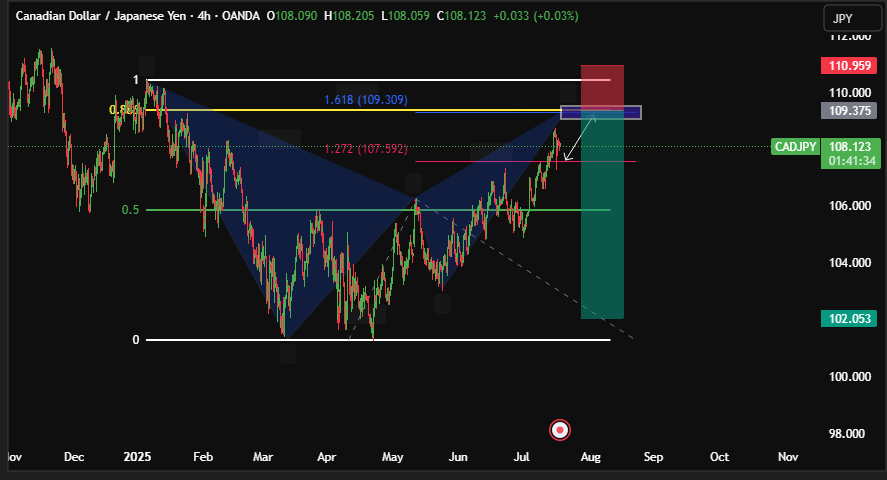The width and height of the screenshot is (887, 480).
Task: Select the red 110.959 stop price label
Action: [x=848, y=65]
